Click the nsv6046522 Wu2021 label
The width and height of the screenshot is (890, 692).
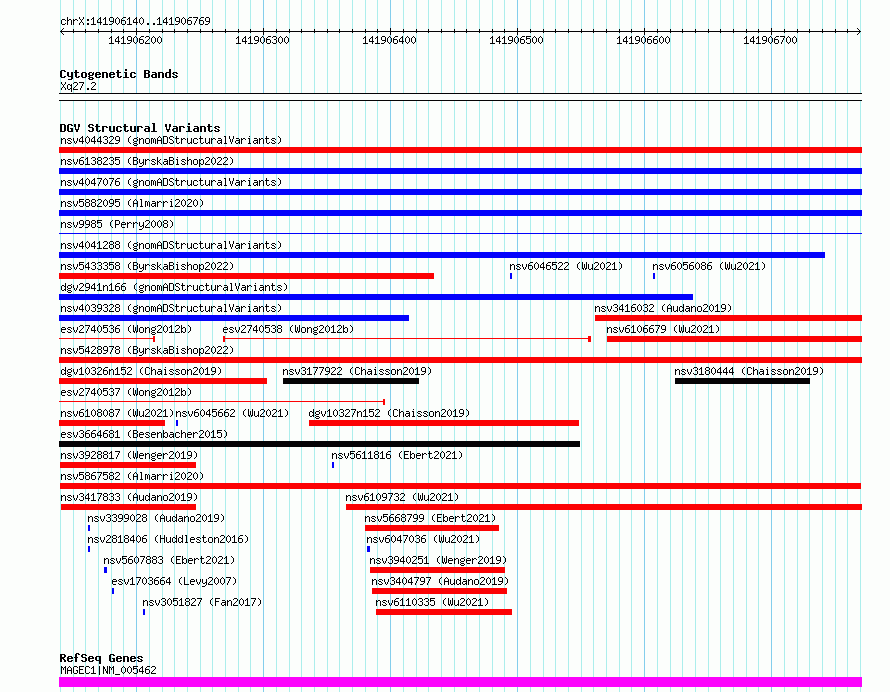pyautogui.click(x=566, y=266)
